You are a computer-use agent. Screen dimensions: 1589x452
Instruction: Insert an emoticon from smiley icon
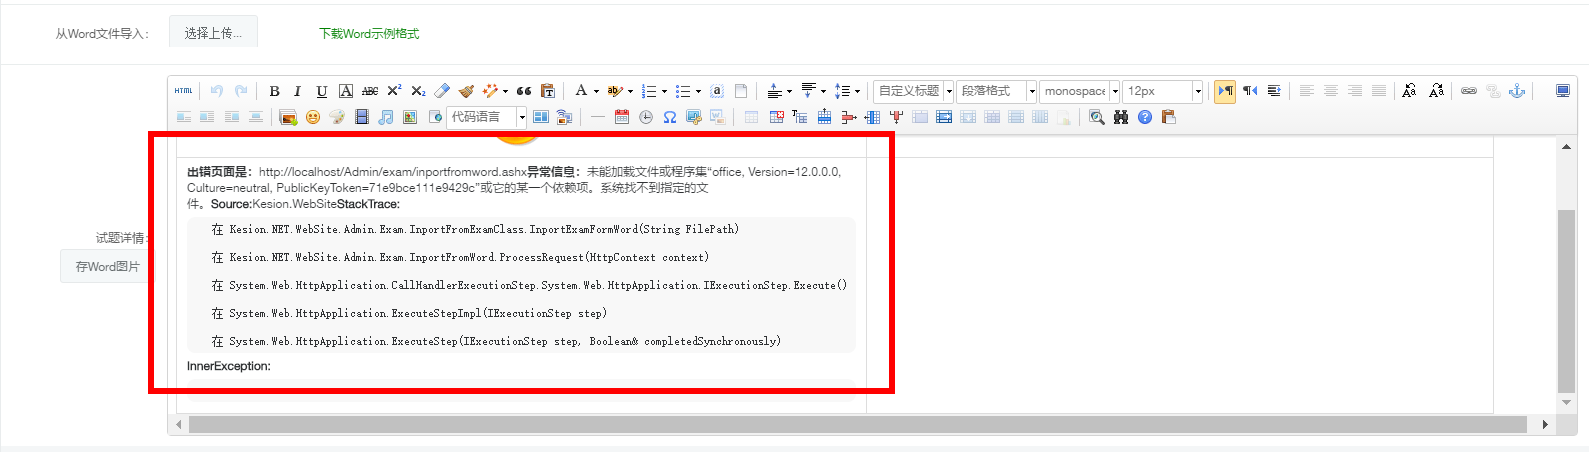click(x=313, y=117)
